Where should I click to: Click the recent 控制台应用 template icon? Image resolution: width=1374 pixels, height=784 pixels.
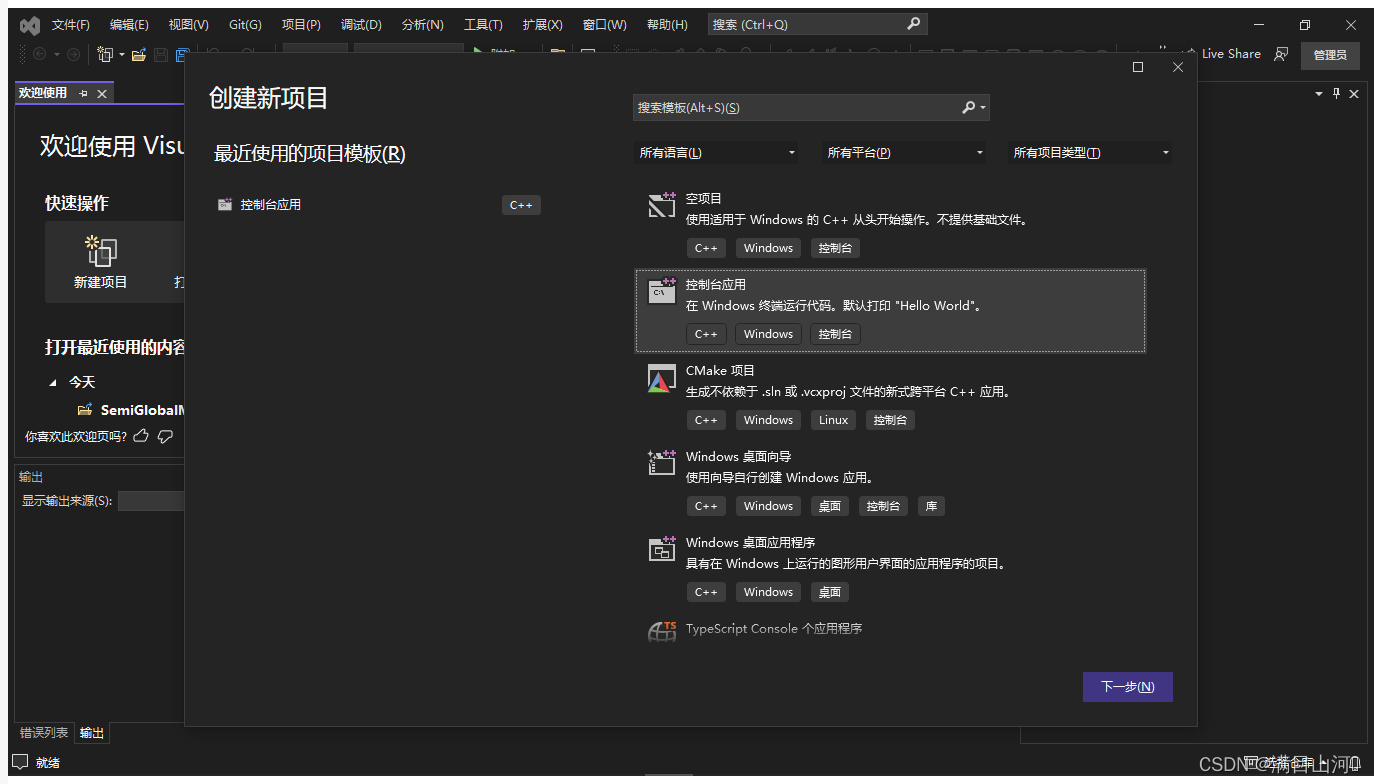point(225,204)
